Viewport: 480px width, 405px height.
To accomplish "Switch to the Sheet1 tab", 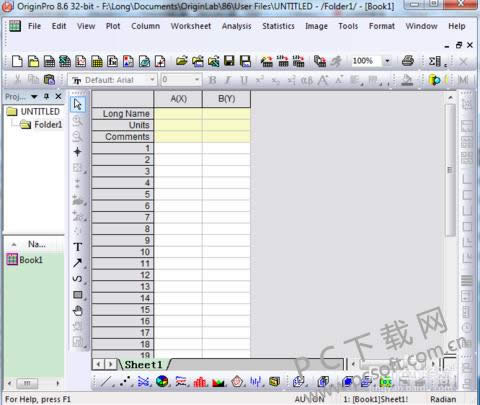I will [x=144, y=364].
